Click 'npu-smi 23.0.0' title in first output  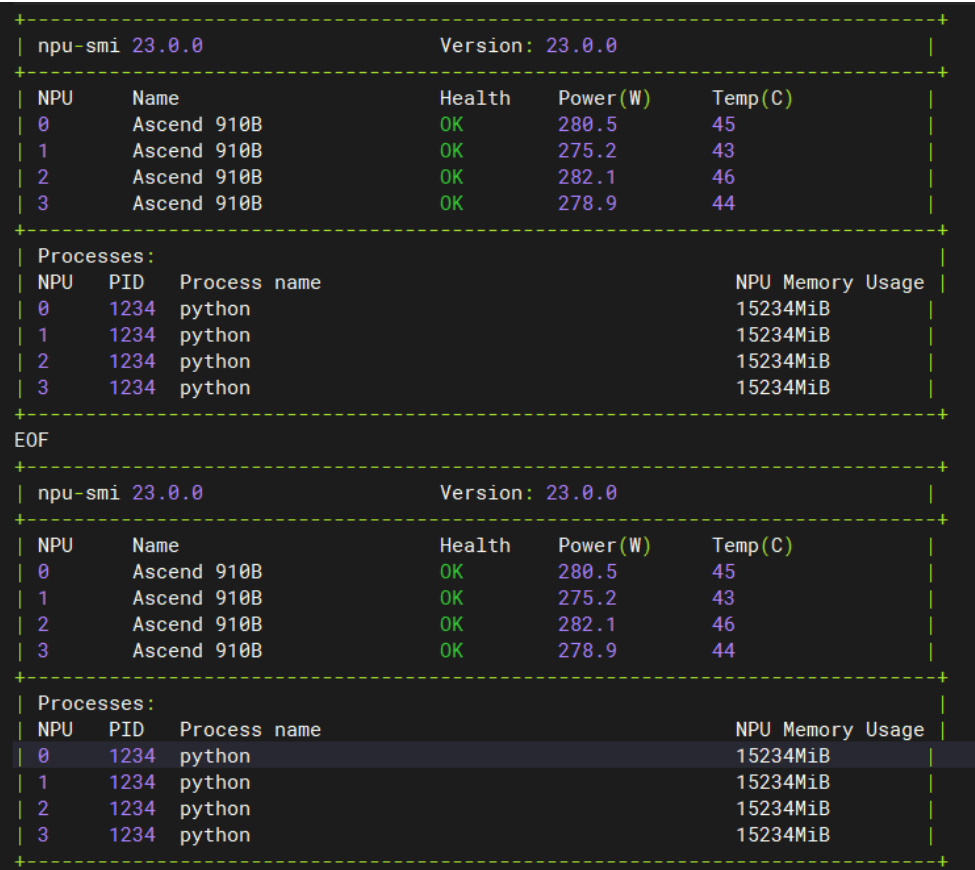pos(120,45)
